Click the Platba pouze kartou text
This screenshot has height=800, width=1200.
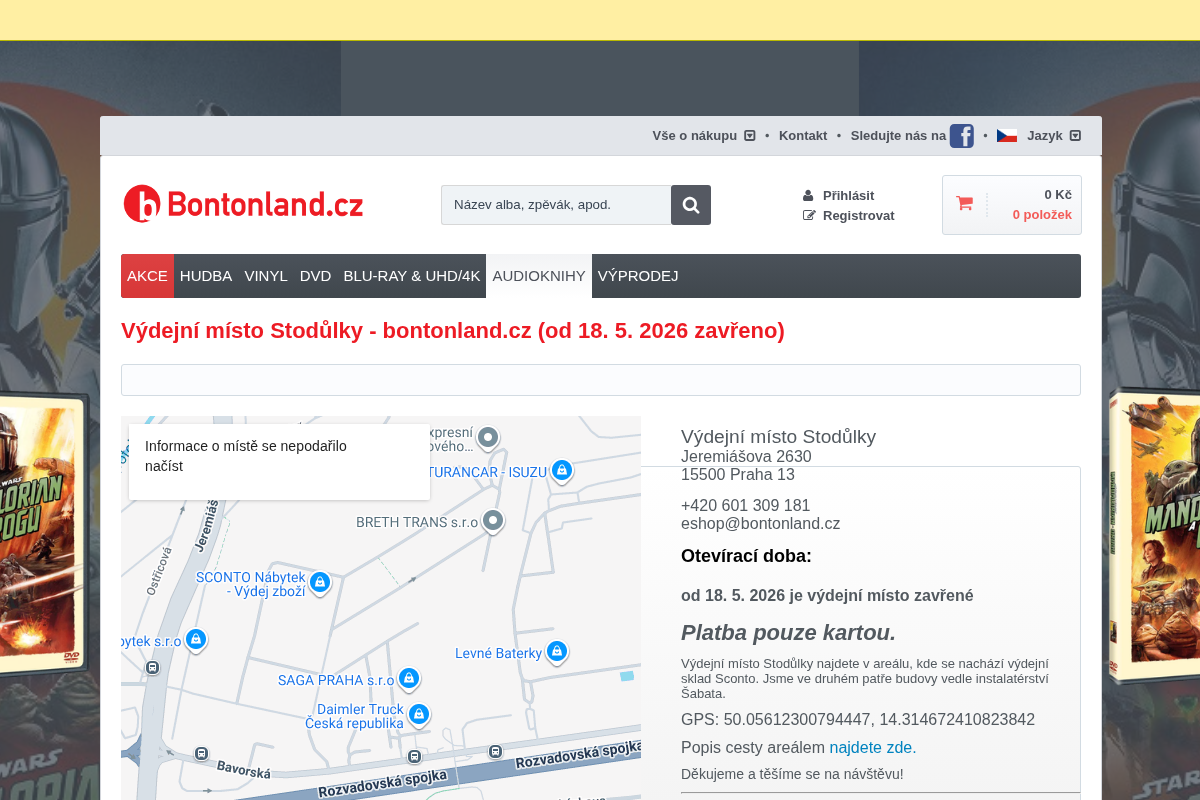click(x=788, y=633)
